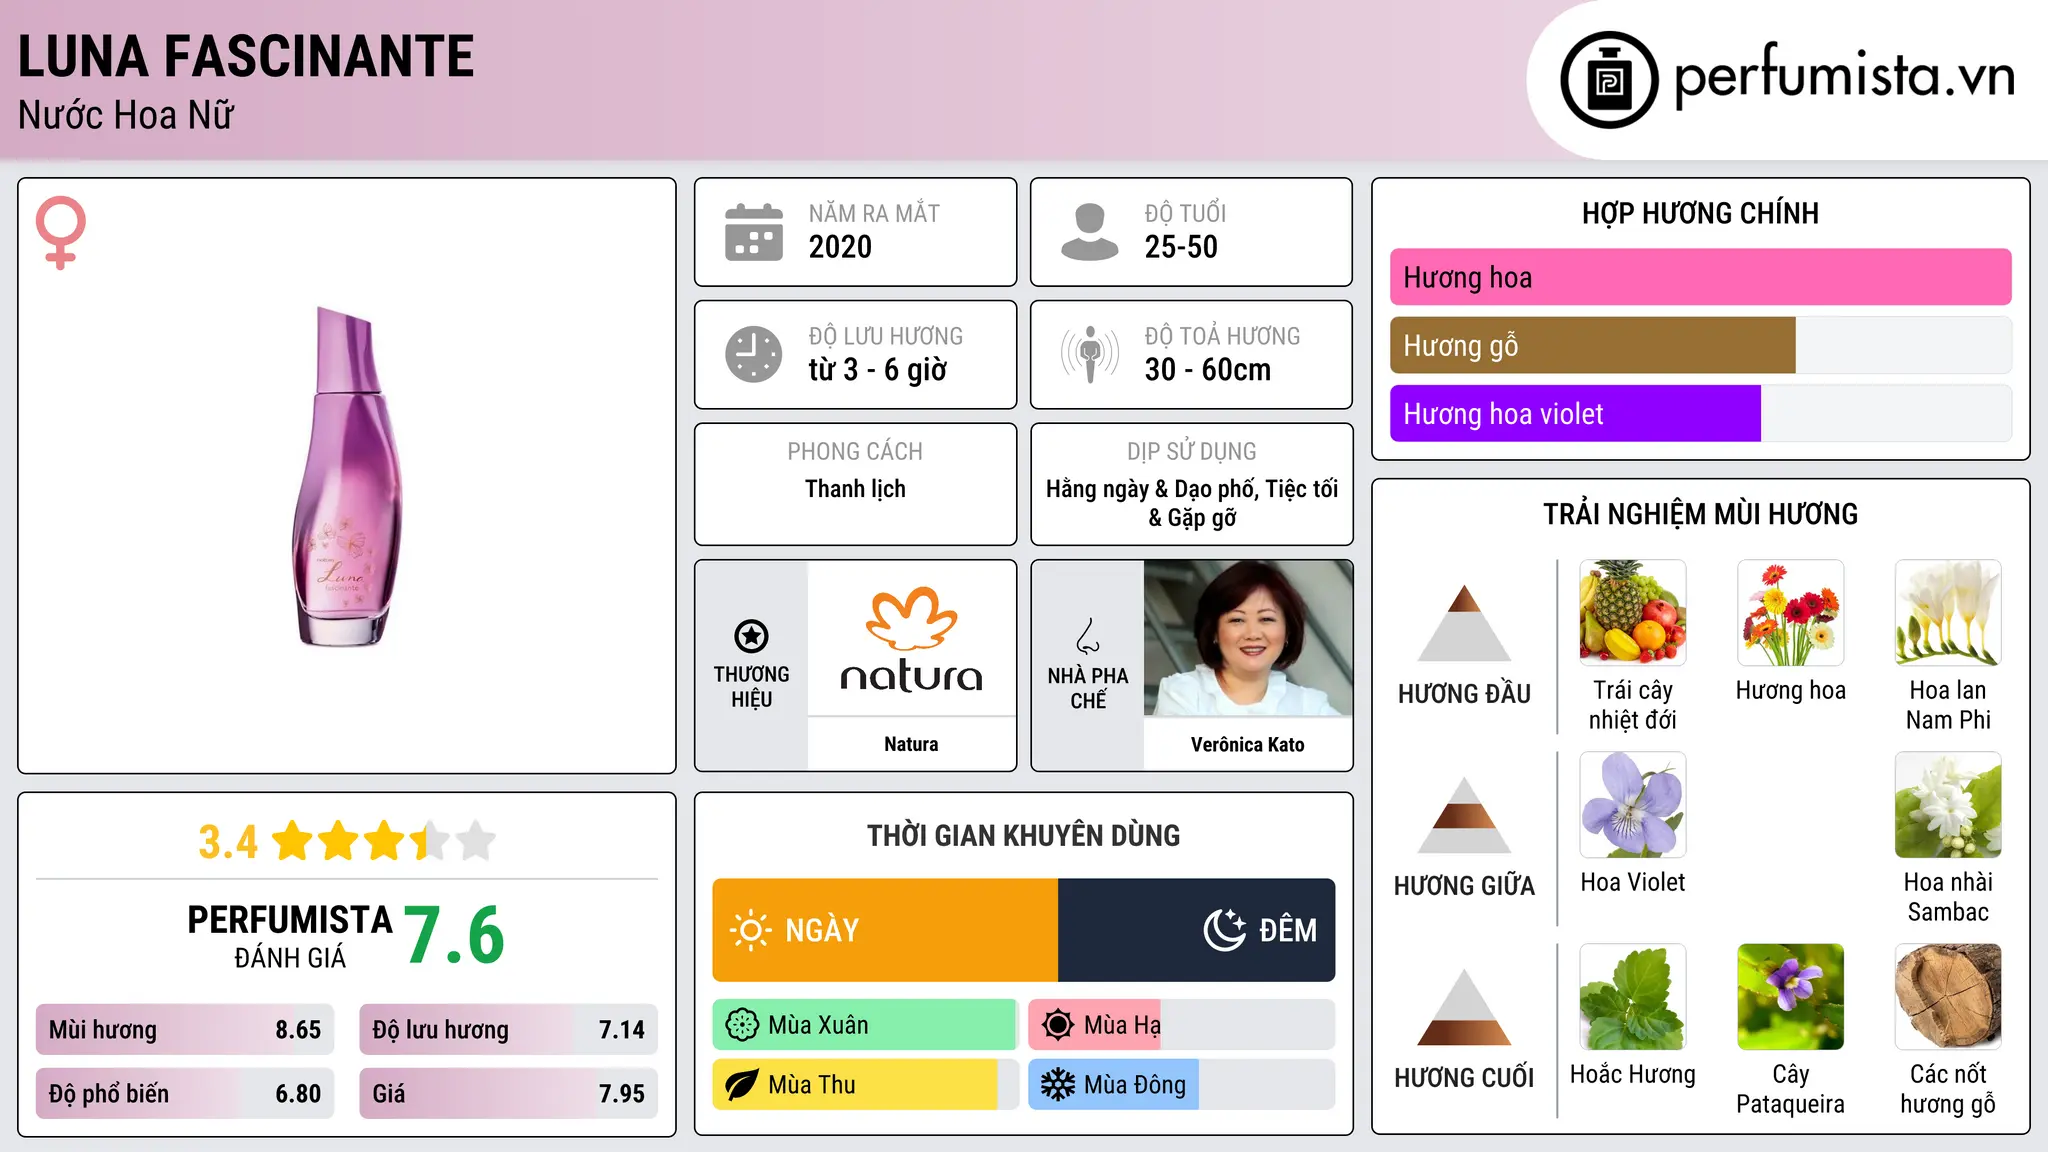The height and width of the screenshot is (1152, 2048).
Task: Click the last grey rating star
Action: point(476,840)
